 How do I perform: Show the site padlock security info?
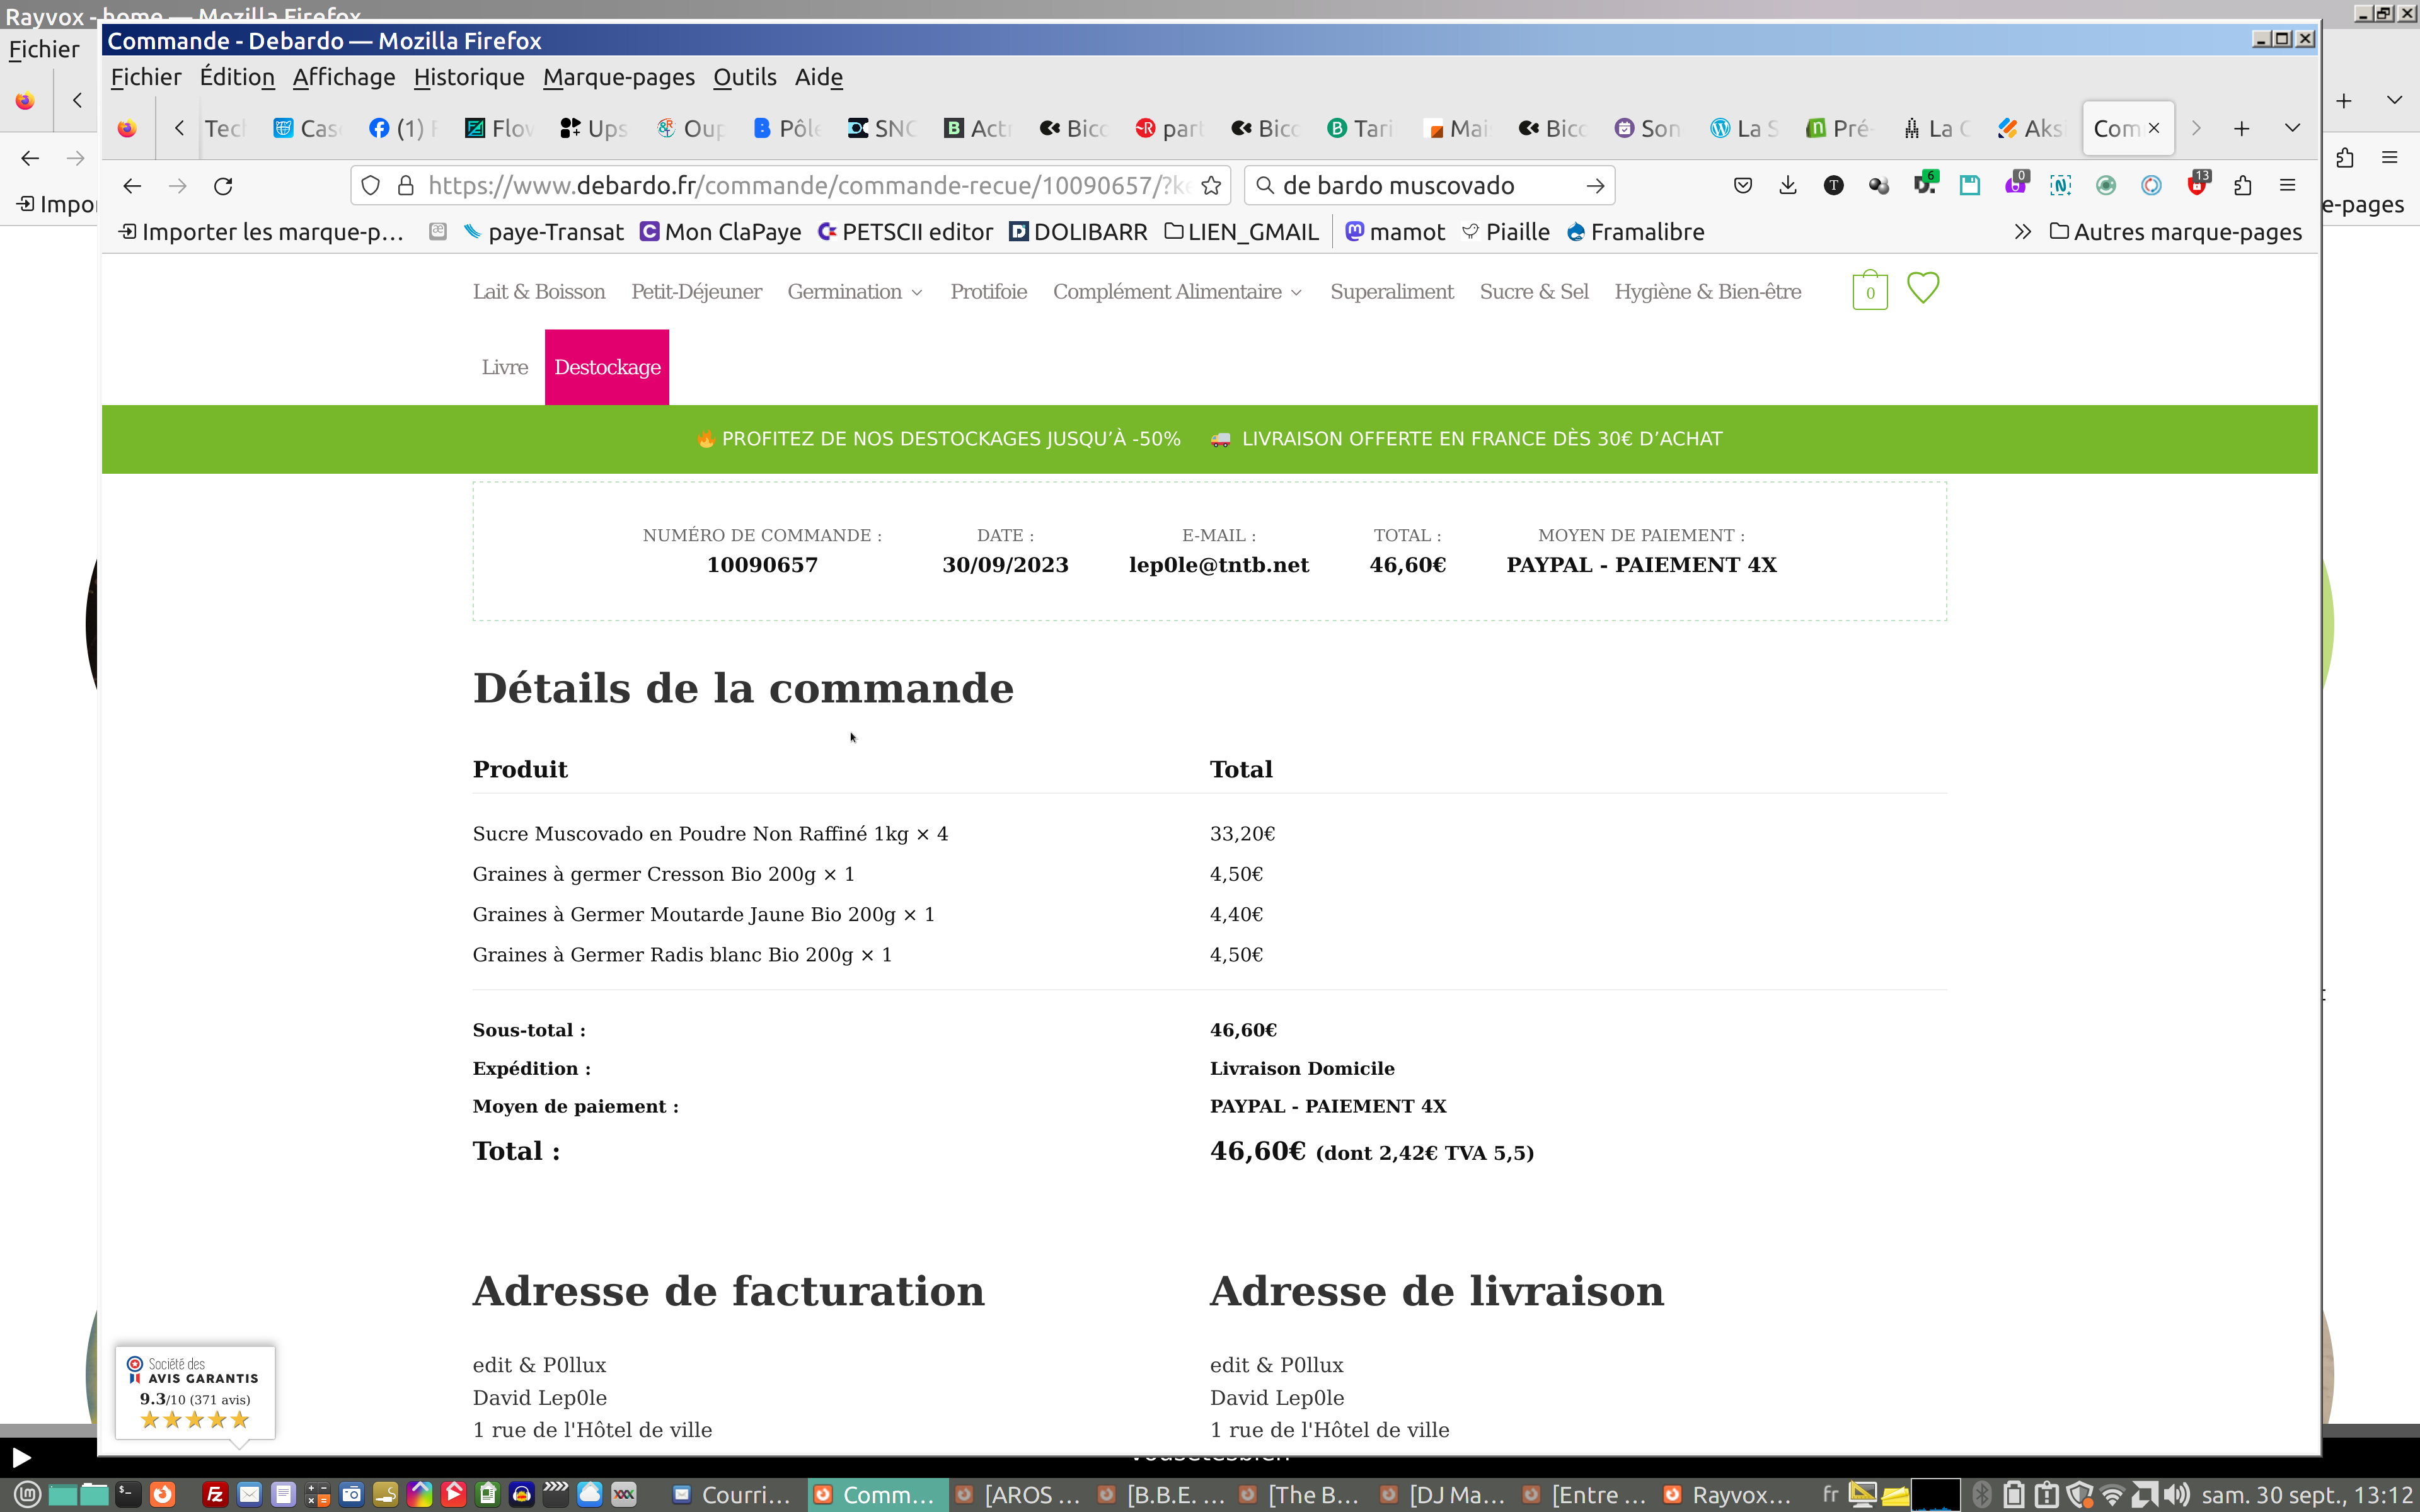pos(406,186)
